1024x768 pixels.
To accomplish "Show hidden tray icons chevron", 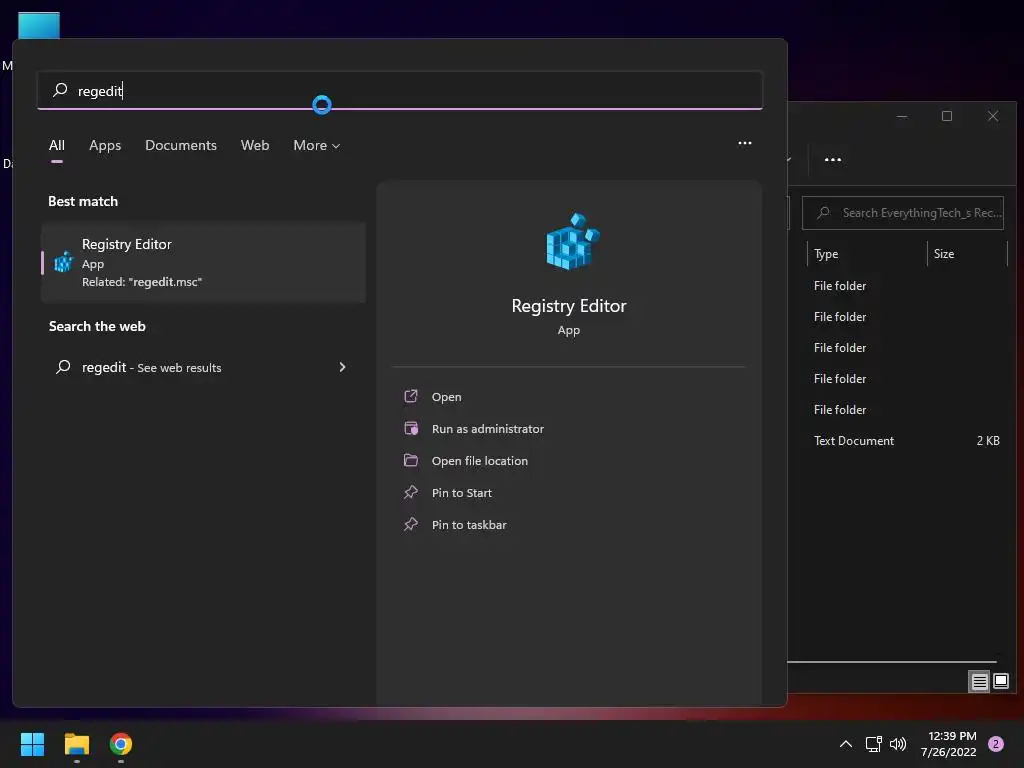I will (x=846, y=744).
